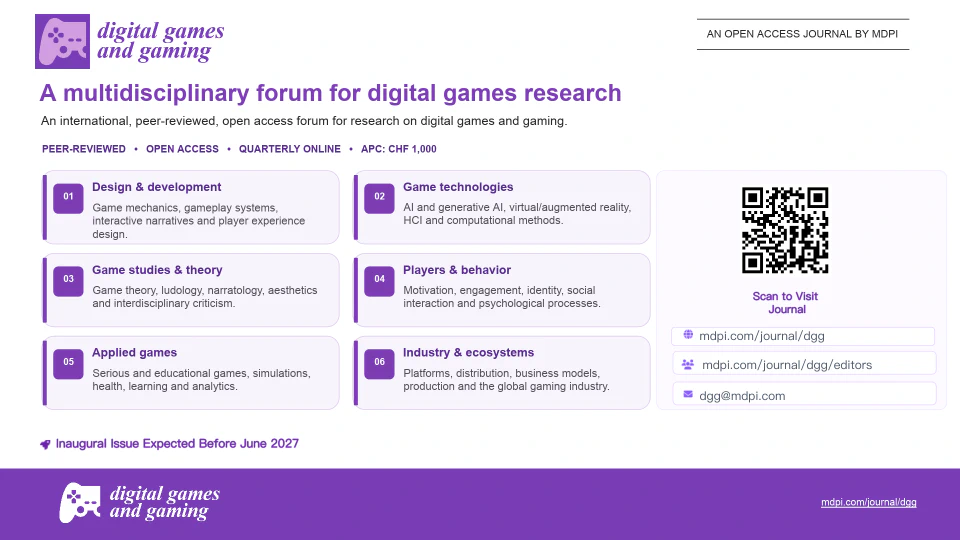
Task: Click the Industry & ecosystems heading
Action: pyautogui.click(x=468, y=352)
